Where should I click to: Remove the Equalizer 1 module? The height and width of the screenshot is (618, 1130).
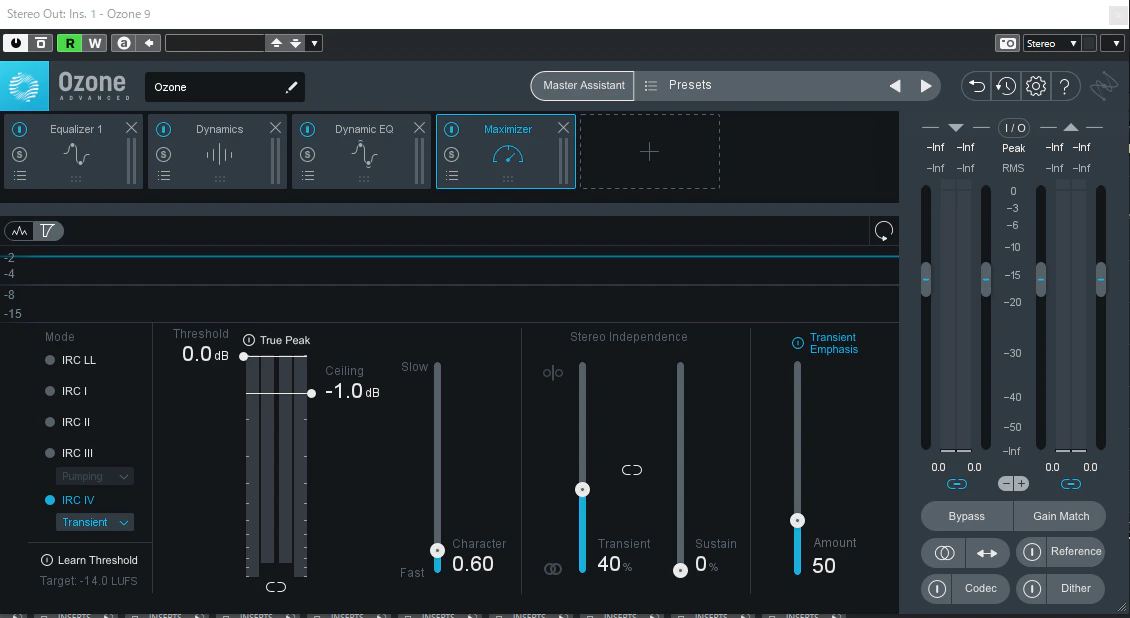point(131,127)
